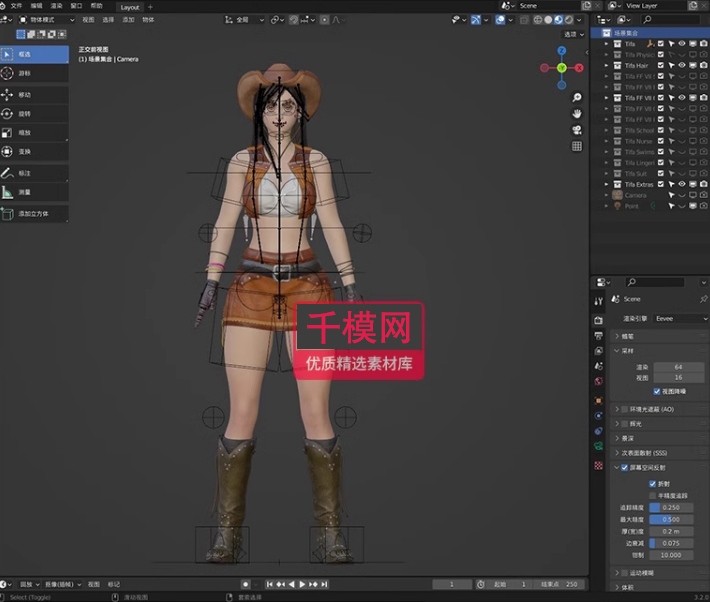Viewport: 710px width, 602px height.
Task: Click the red X axis on navigation gizmo
Action: click(x=579, y=68)
